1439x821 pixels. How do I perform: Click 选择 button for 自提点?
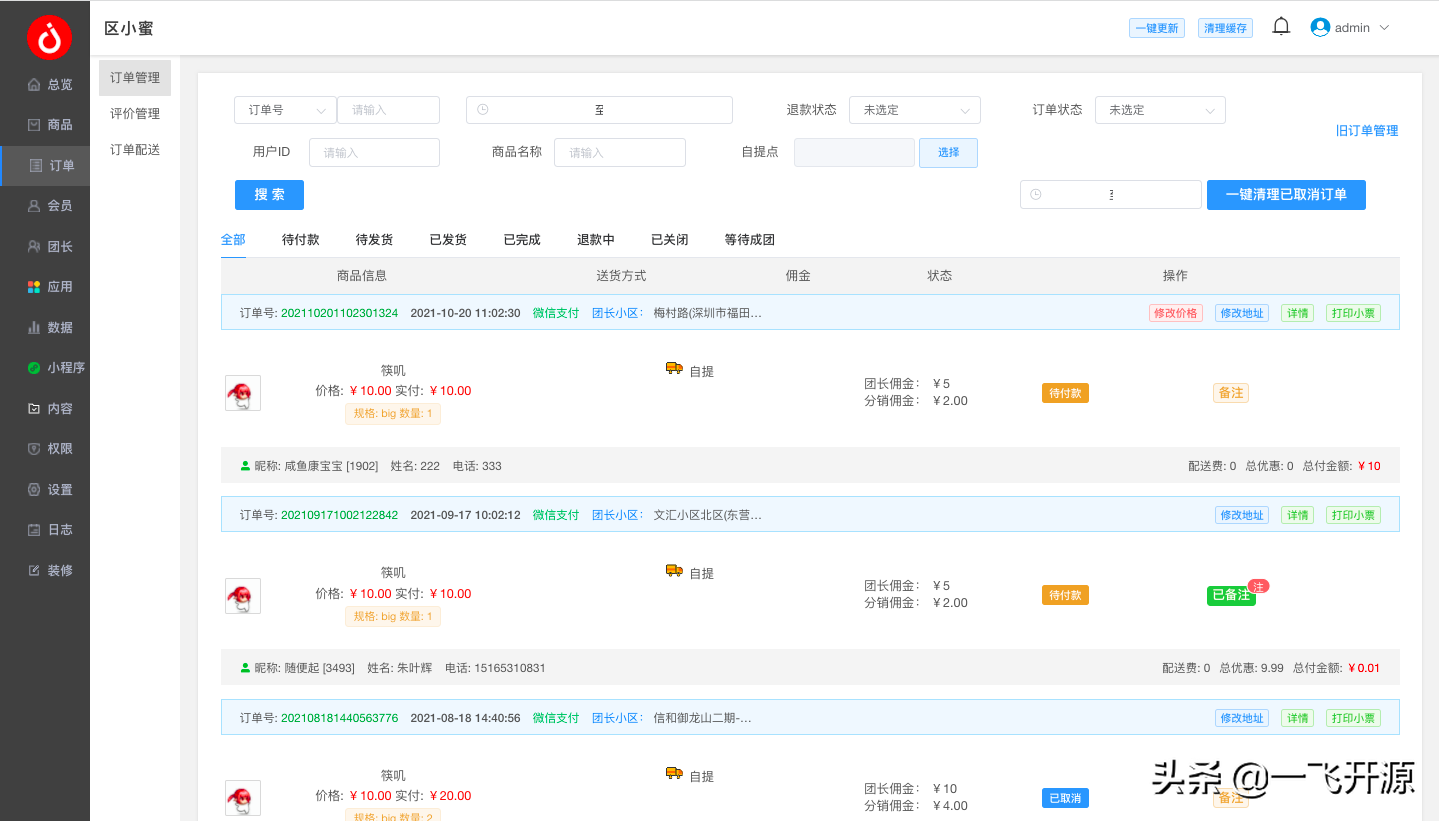[x=948, y=153]
